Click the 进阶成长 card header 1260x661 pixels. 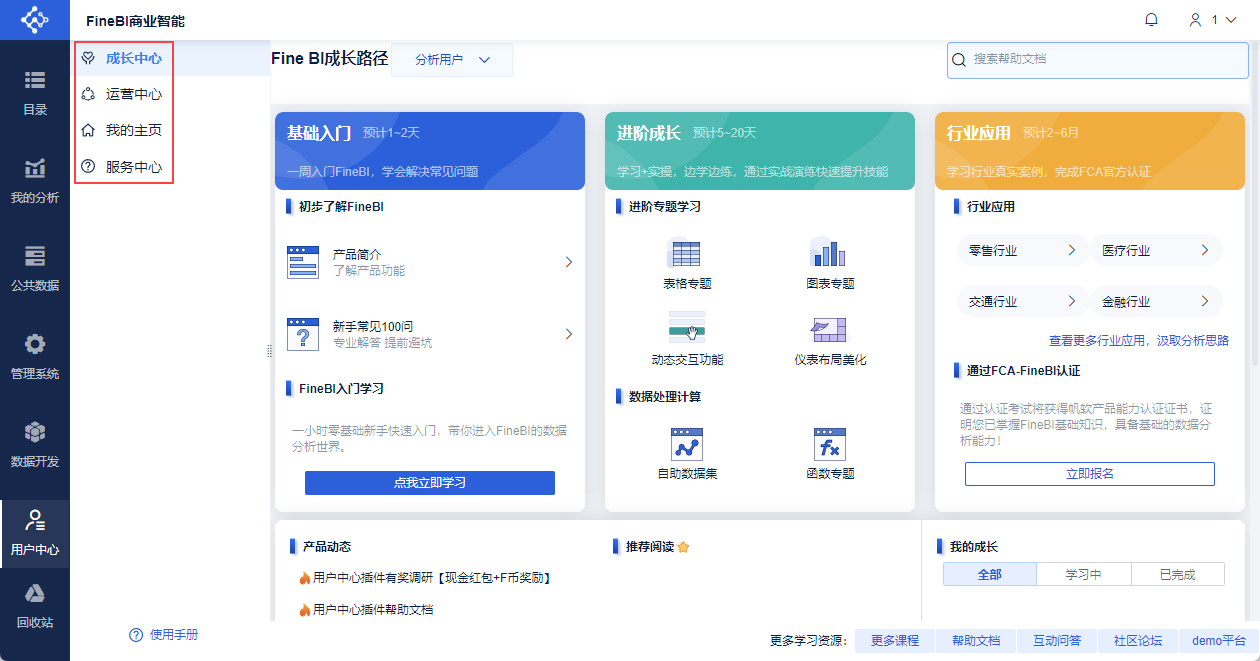pos(760,151)
